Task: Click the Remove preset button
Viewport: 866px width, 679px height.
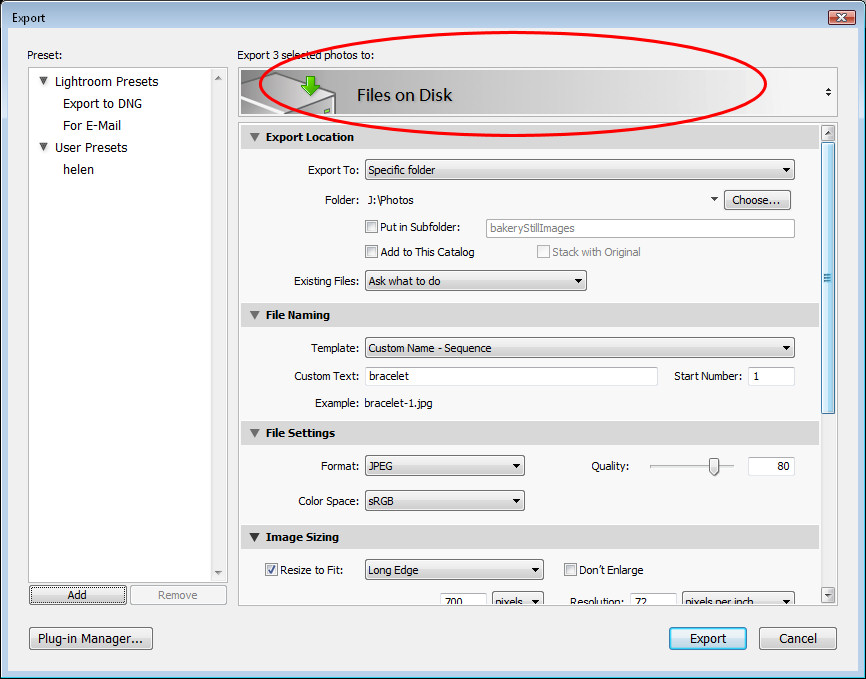Action: pyautogui.click(x=178, y=595)
